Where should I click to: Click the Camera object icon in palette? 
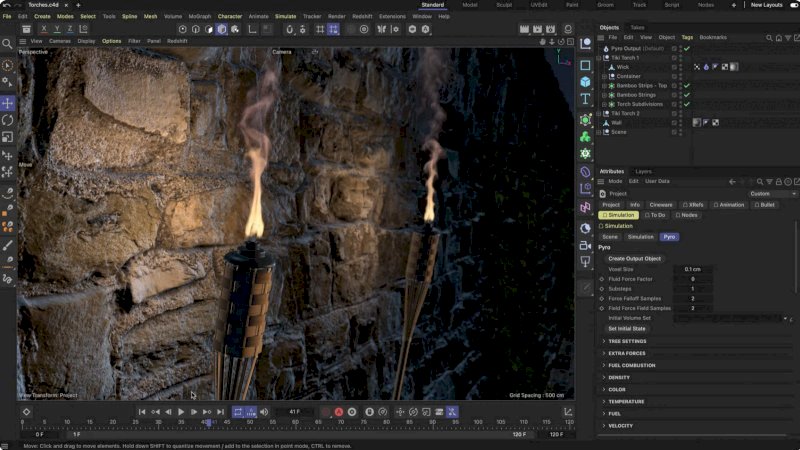pyautogui.click(x=585, y=245)
